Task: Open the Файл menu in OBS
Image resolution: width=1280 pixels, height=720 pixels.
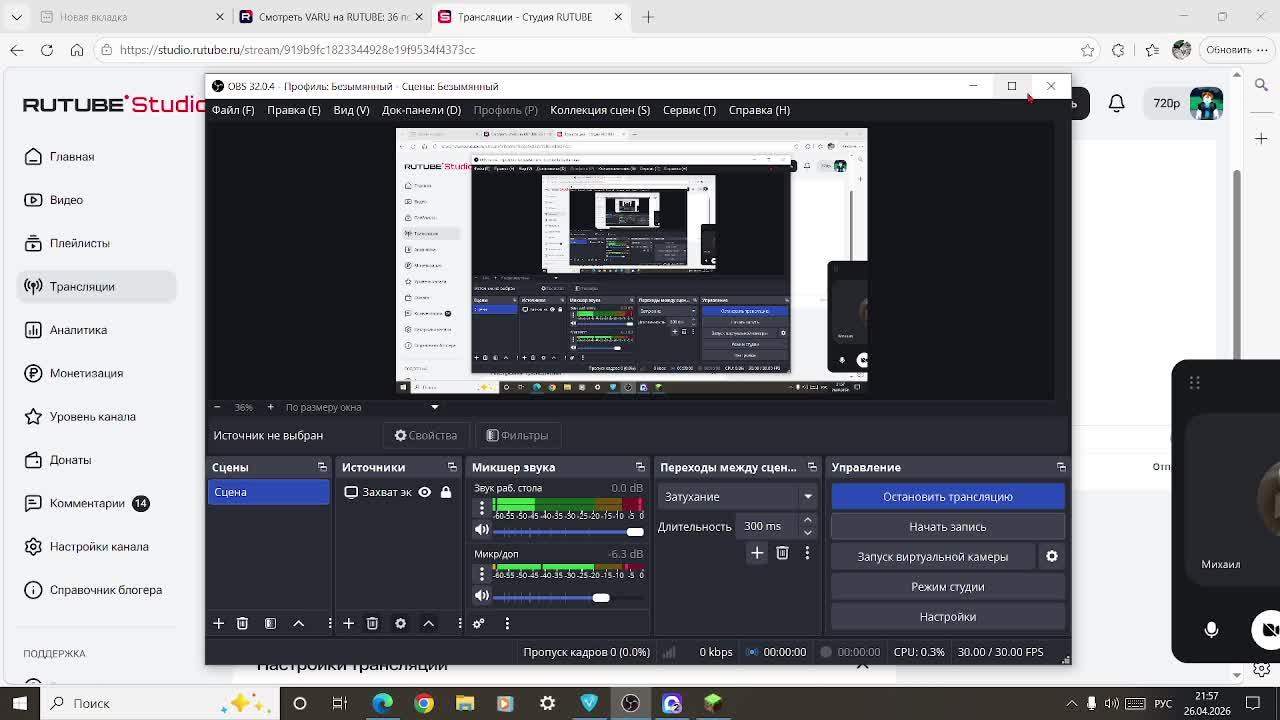Action: click(x=233, y=110)
